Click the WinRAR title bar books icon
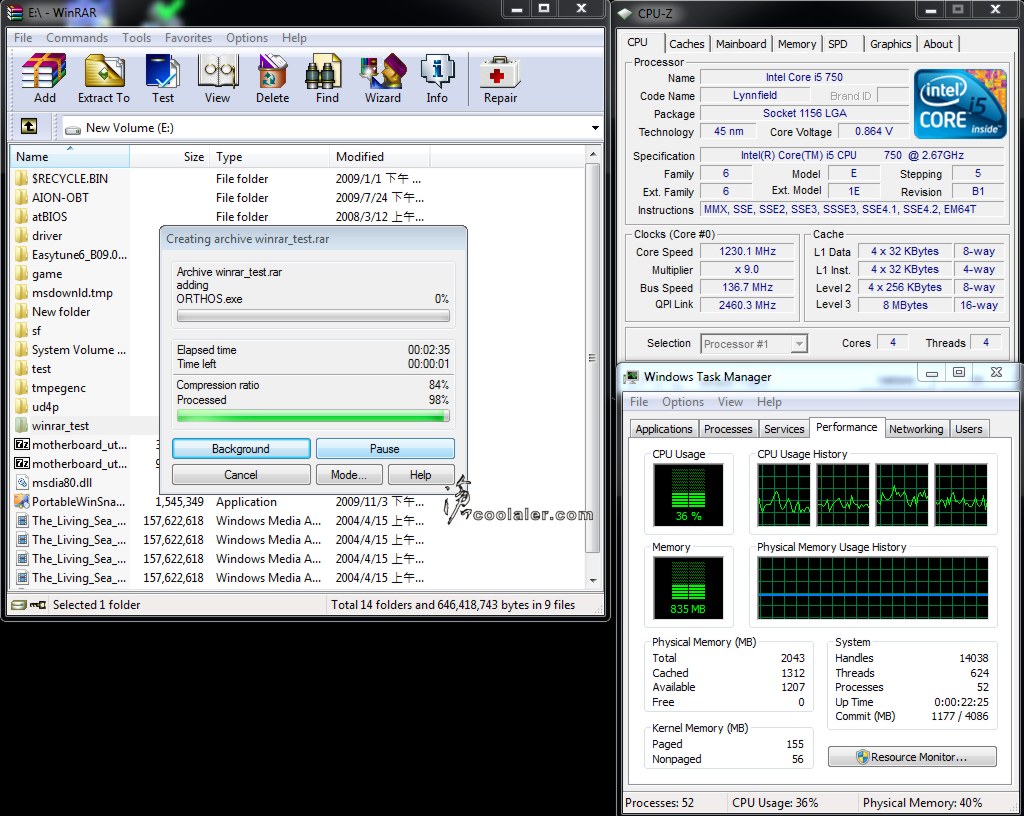 pyautogui.click(x=14, y=12)
